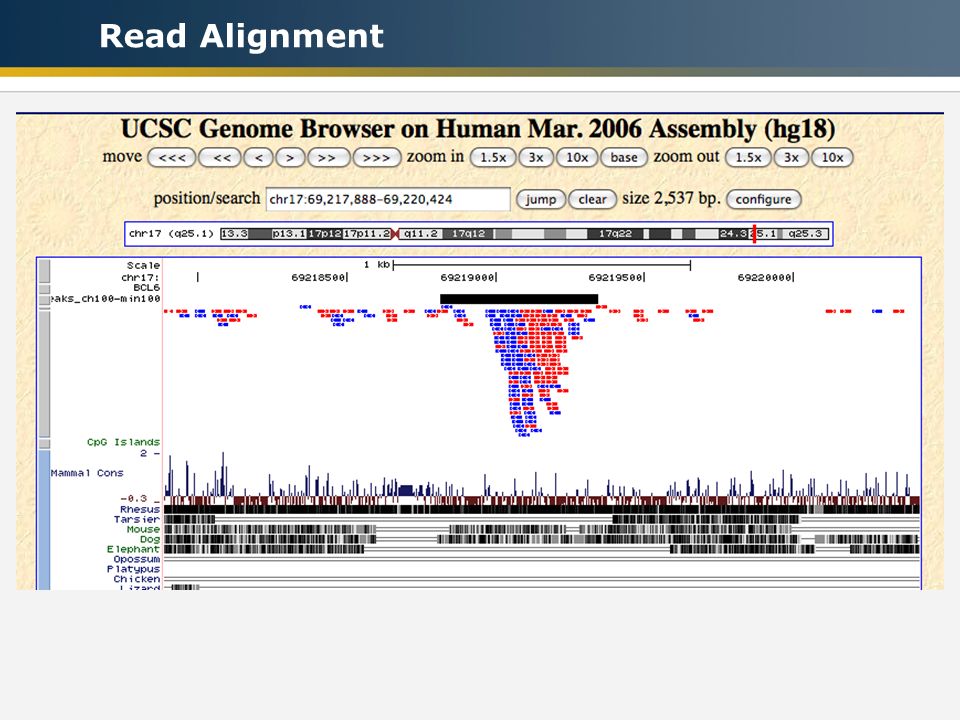Image resolution: width=960 pixels, height=720 pixels.
Task: Click the Mammal Cons track label
Action: (87, 473)
